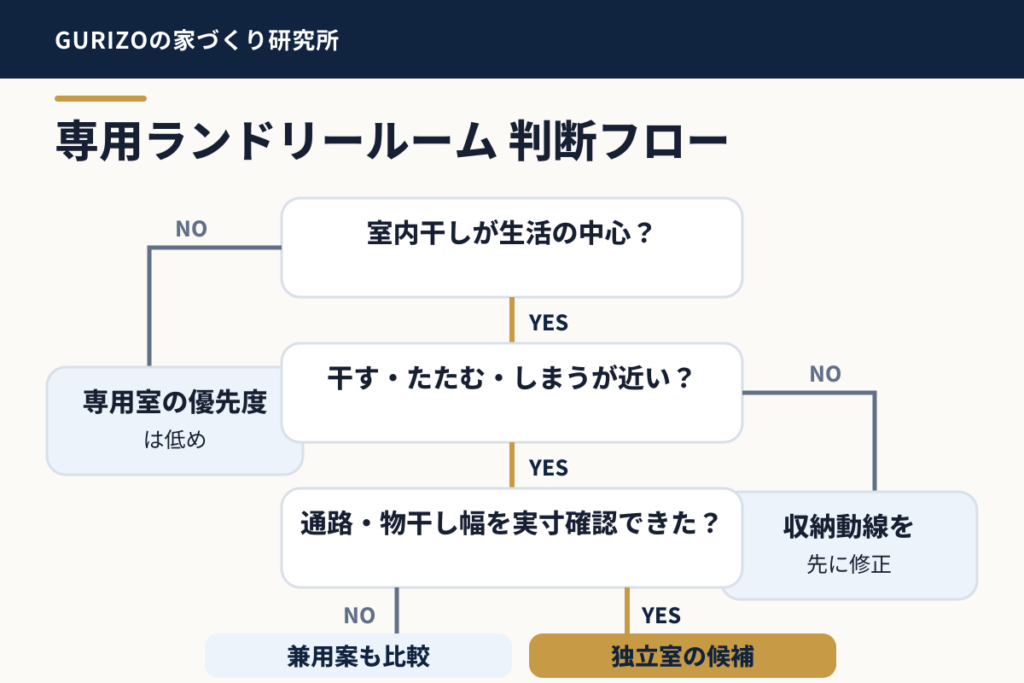Click the gold 独立室の候補 result button
The image size is (1024, 683).
point(682,656)
